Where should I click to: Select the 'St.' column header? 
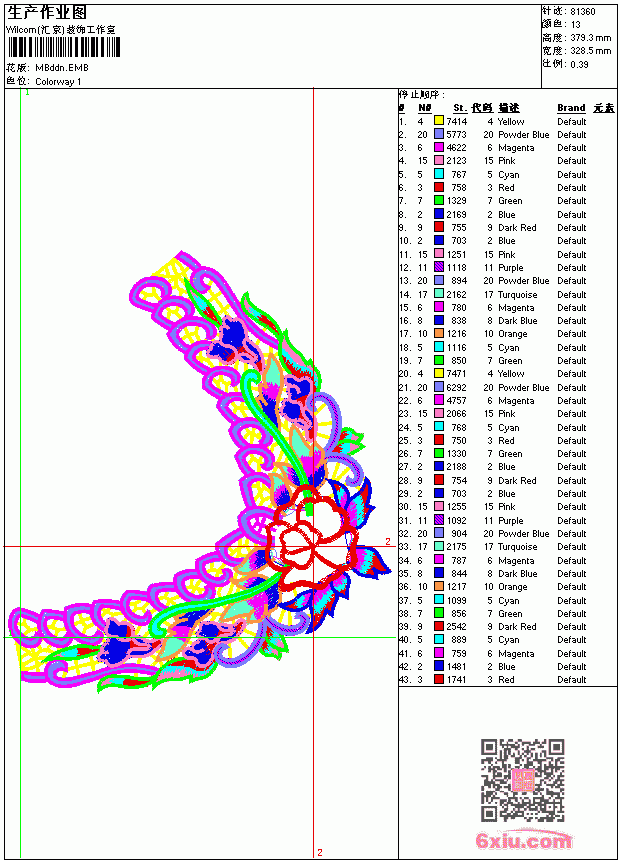pyautogui.click(x=460, y=108)
